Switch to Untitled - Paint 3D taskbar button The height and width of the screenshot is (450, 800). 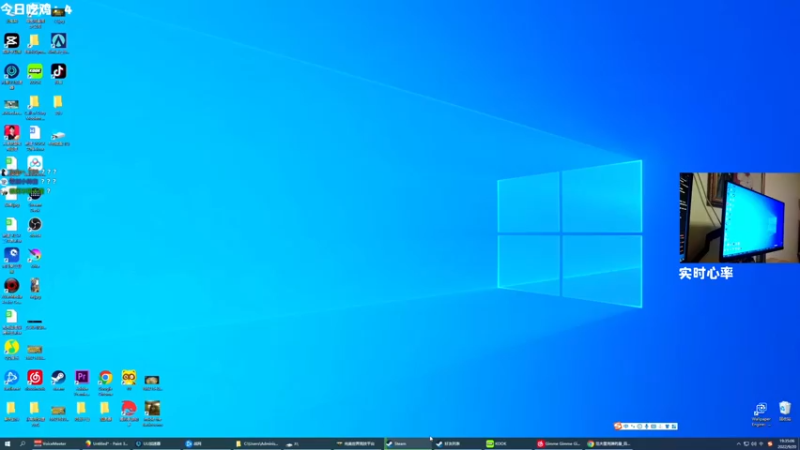[107, 444]
